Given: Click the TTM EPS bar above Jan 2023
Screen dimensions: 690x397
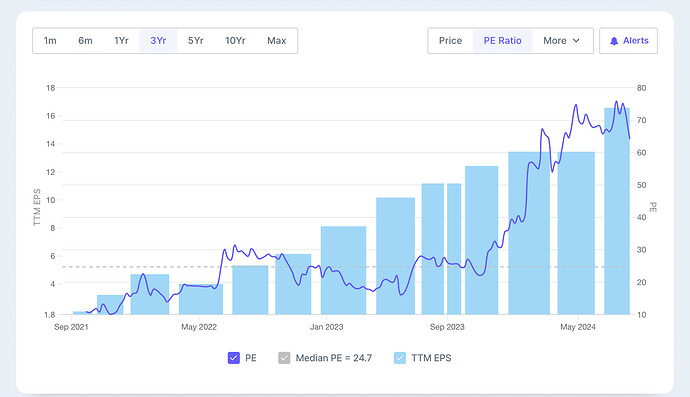Looking at the screenshot, I should [x=343, y=270].
